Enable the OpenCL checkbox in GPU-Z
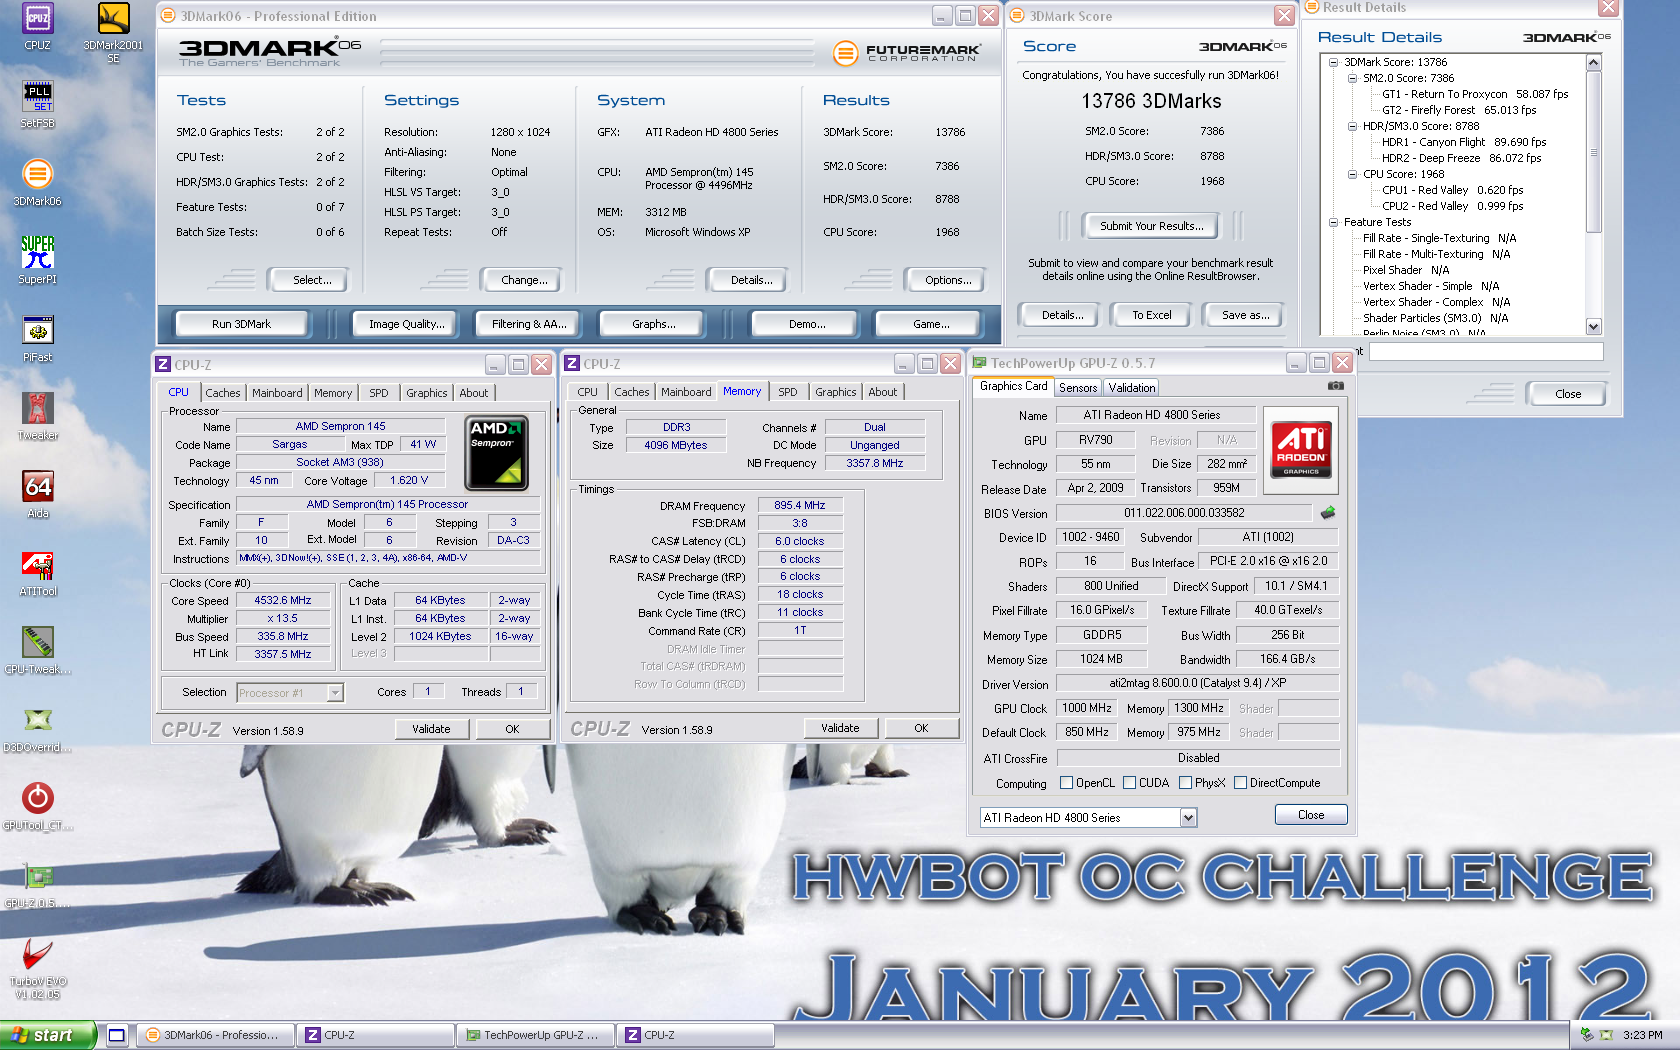 coord(1066,783)
